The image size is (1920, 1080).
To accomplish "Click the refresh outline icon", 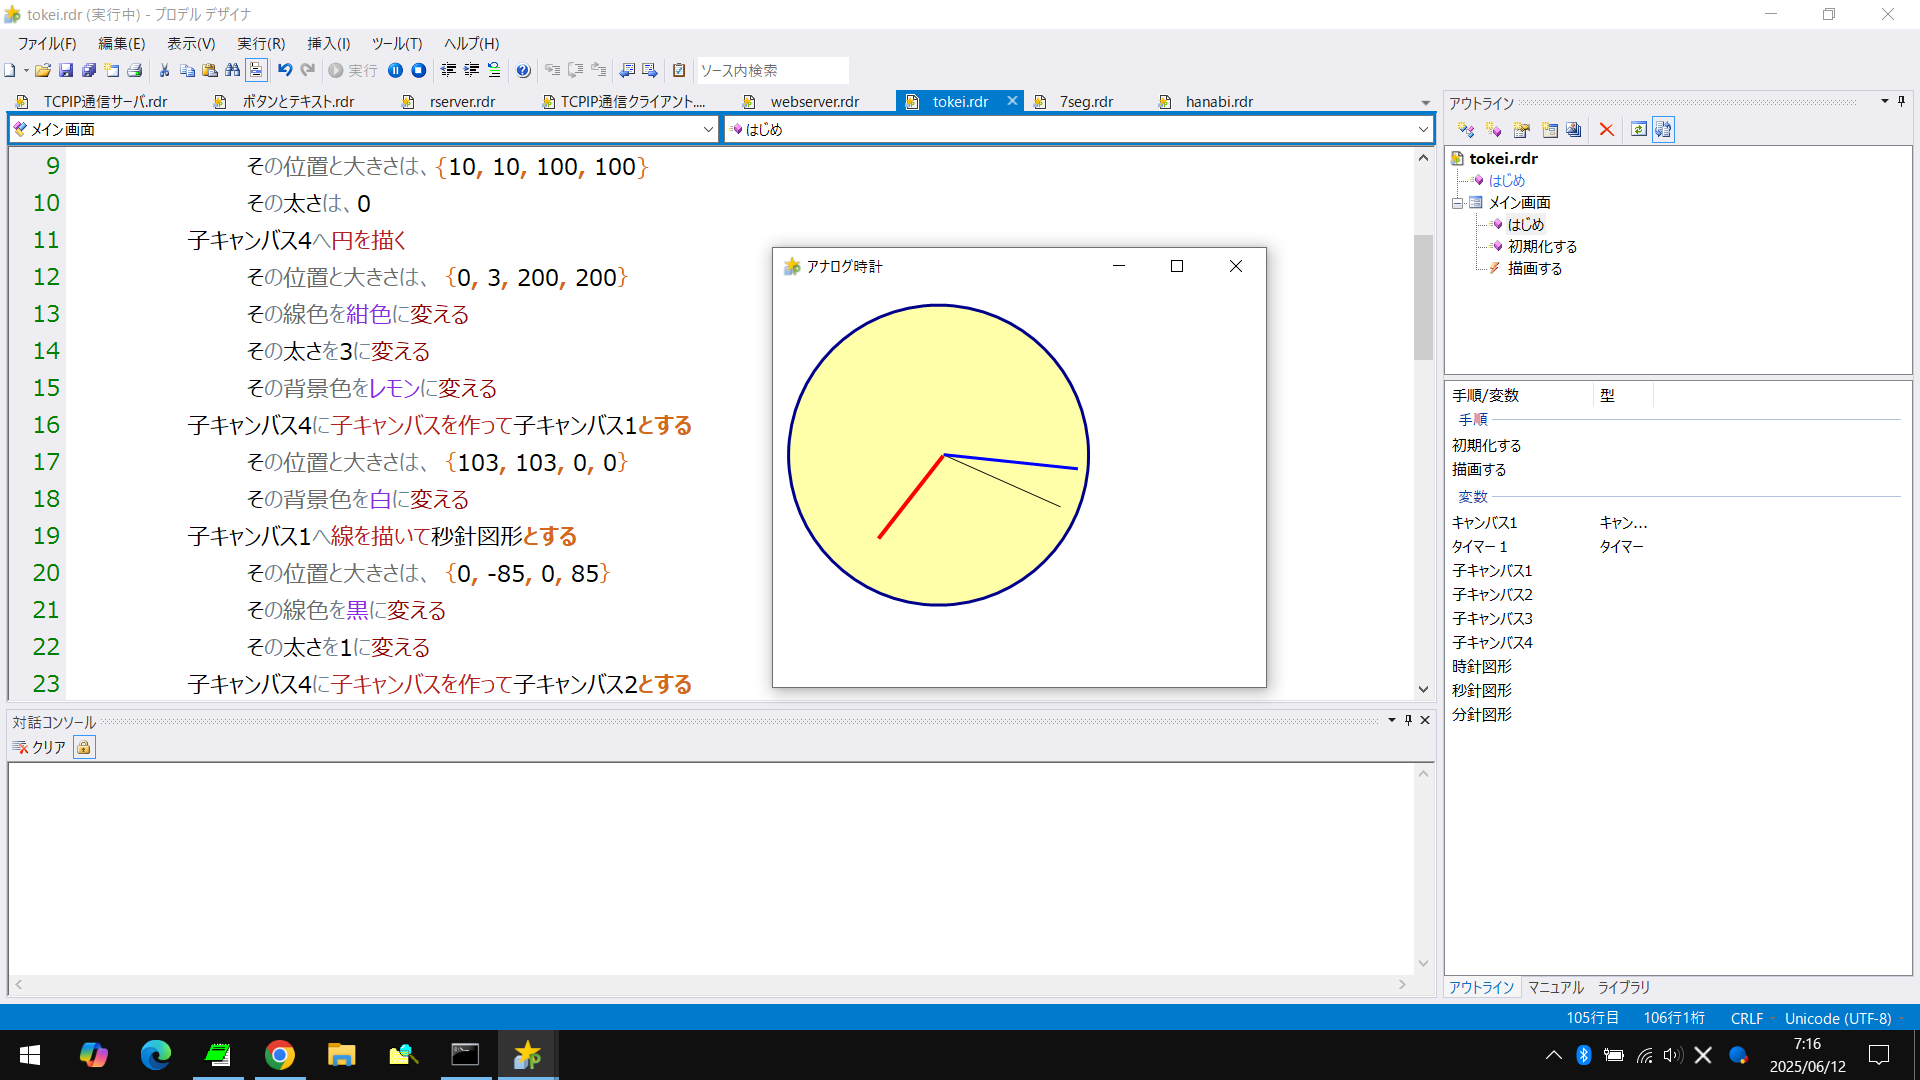I will click(x=1638, y=130).
